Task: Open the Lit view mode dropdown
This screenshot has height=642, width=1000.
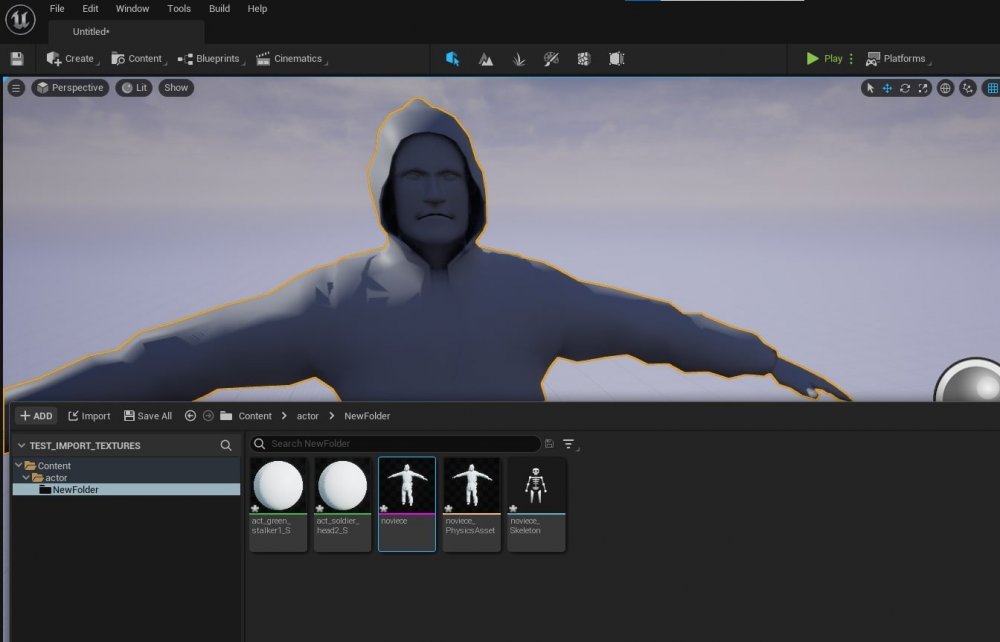Action: click(x=134, y=88)
